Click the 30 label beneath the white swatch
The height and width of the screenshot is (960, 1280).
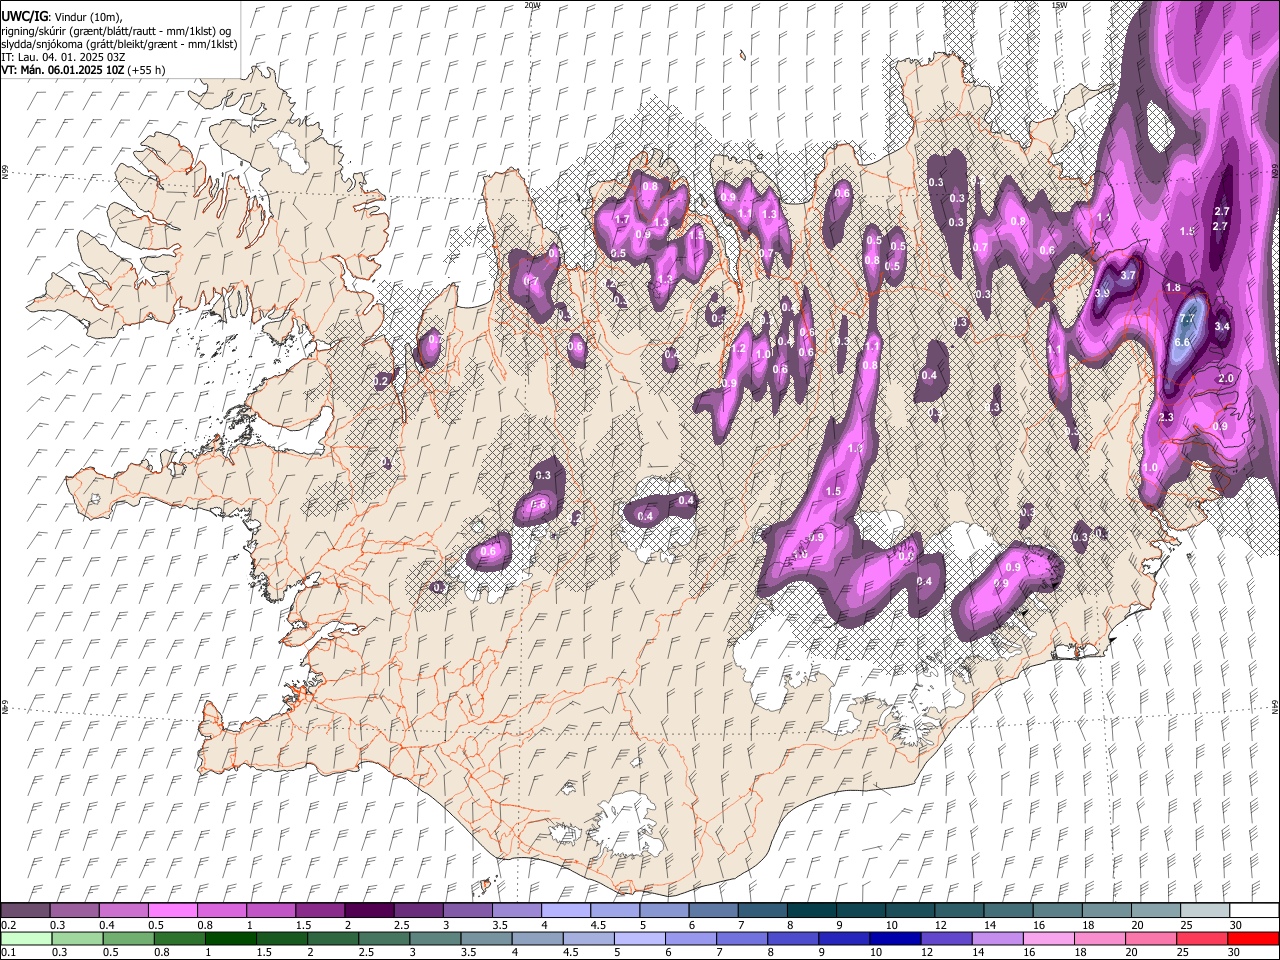click(1235, 925)
